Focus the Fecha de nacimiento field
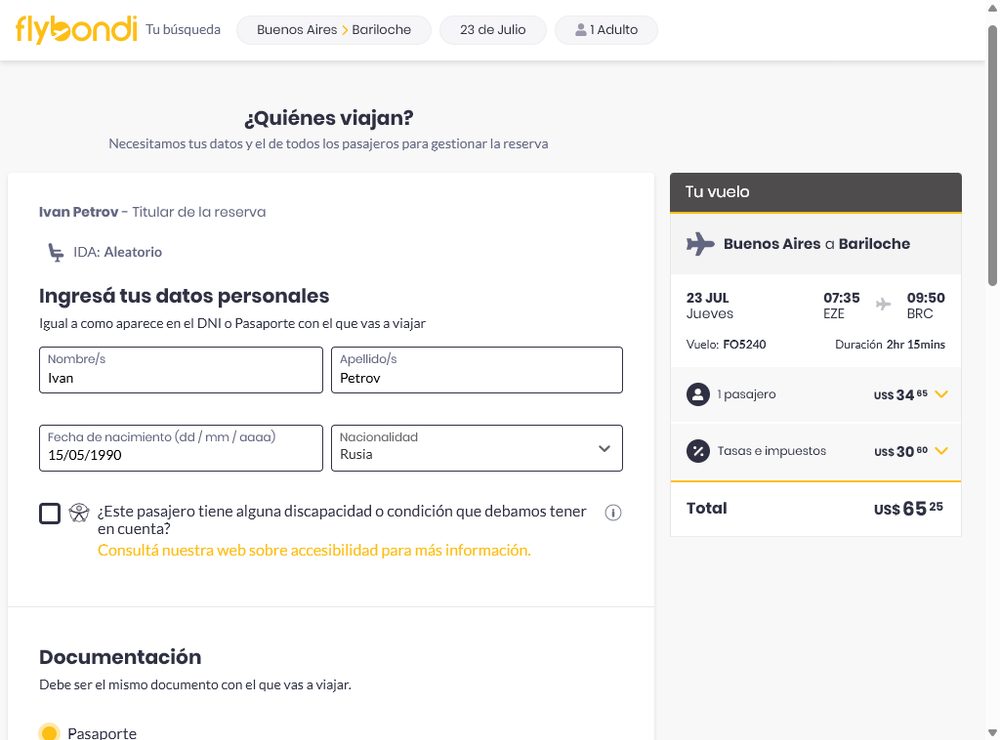Screen dimensions: 1000x740 [x=181, y=448]
